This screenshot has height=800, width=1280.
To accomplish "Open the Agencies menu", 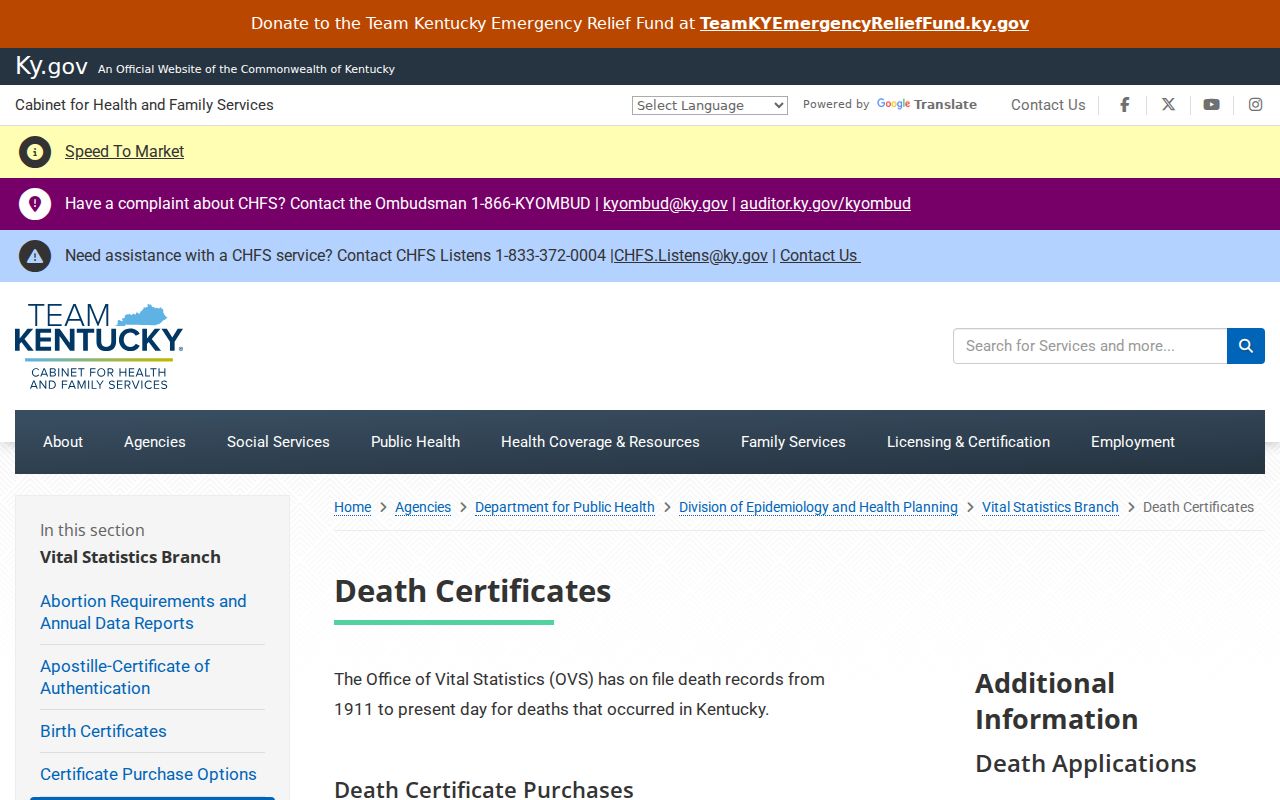I will (155, 442).
